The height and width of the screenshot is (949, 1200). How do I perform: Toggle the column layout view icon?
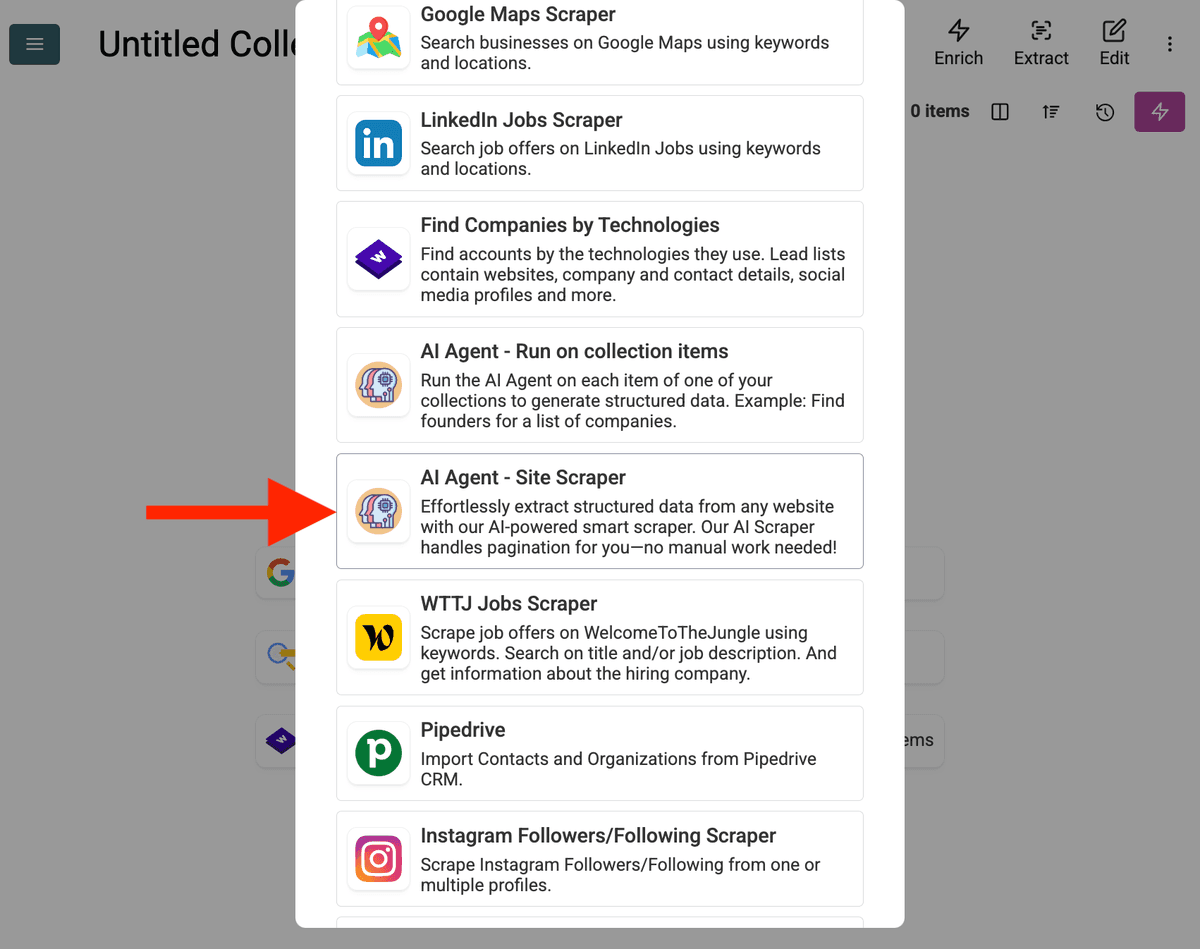[1000, 112]
